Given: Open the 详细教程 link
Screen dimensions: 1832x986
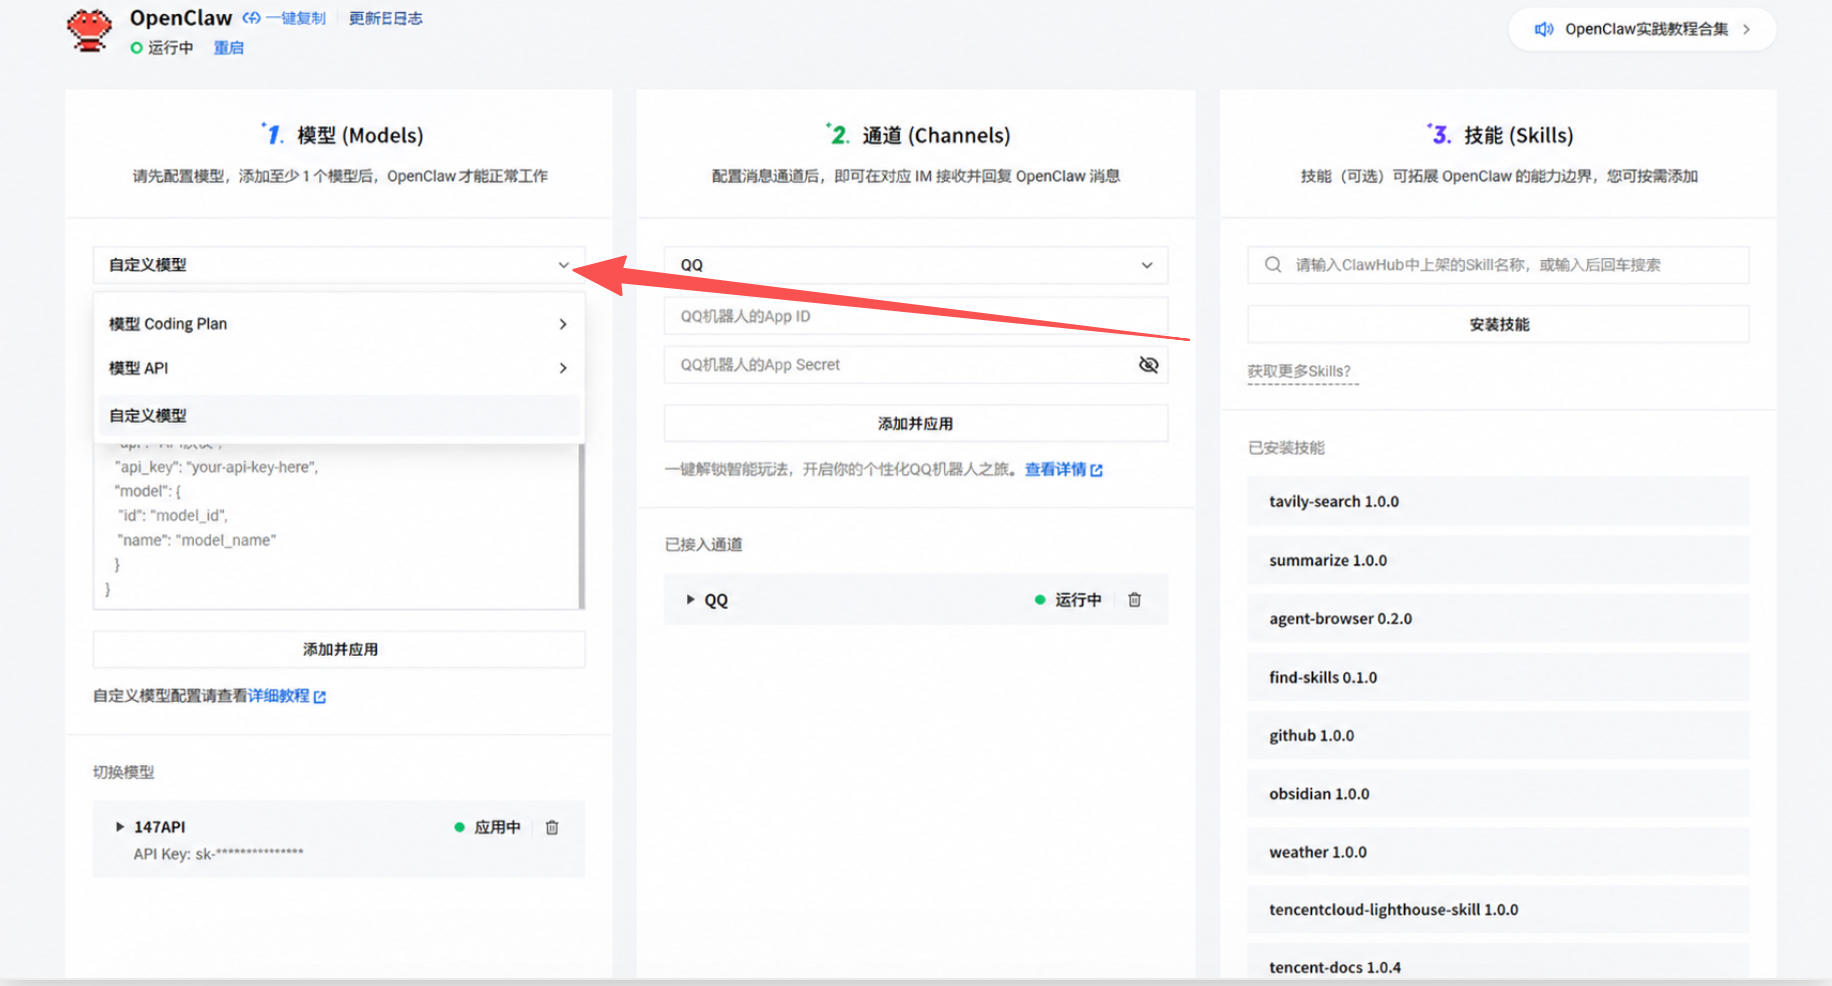Looking at the screenshot, I should point(278,695).
